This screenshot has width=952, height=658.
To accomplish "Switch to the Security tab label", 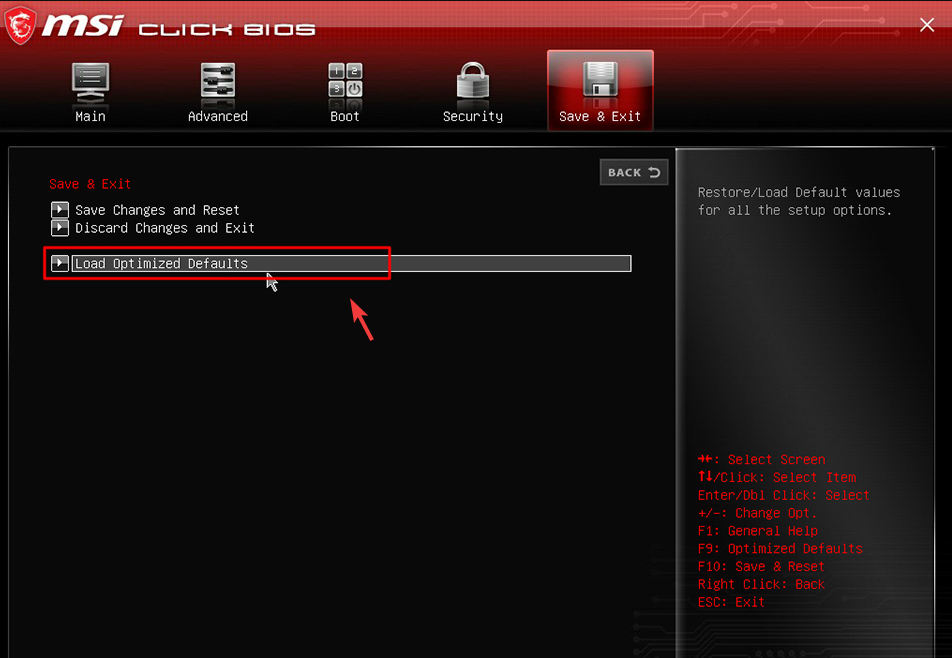I will 472,117.
